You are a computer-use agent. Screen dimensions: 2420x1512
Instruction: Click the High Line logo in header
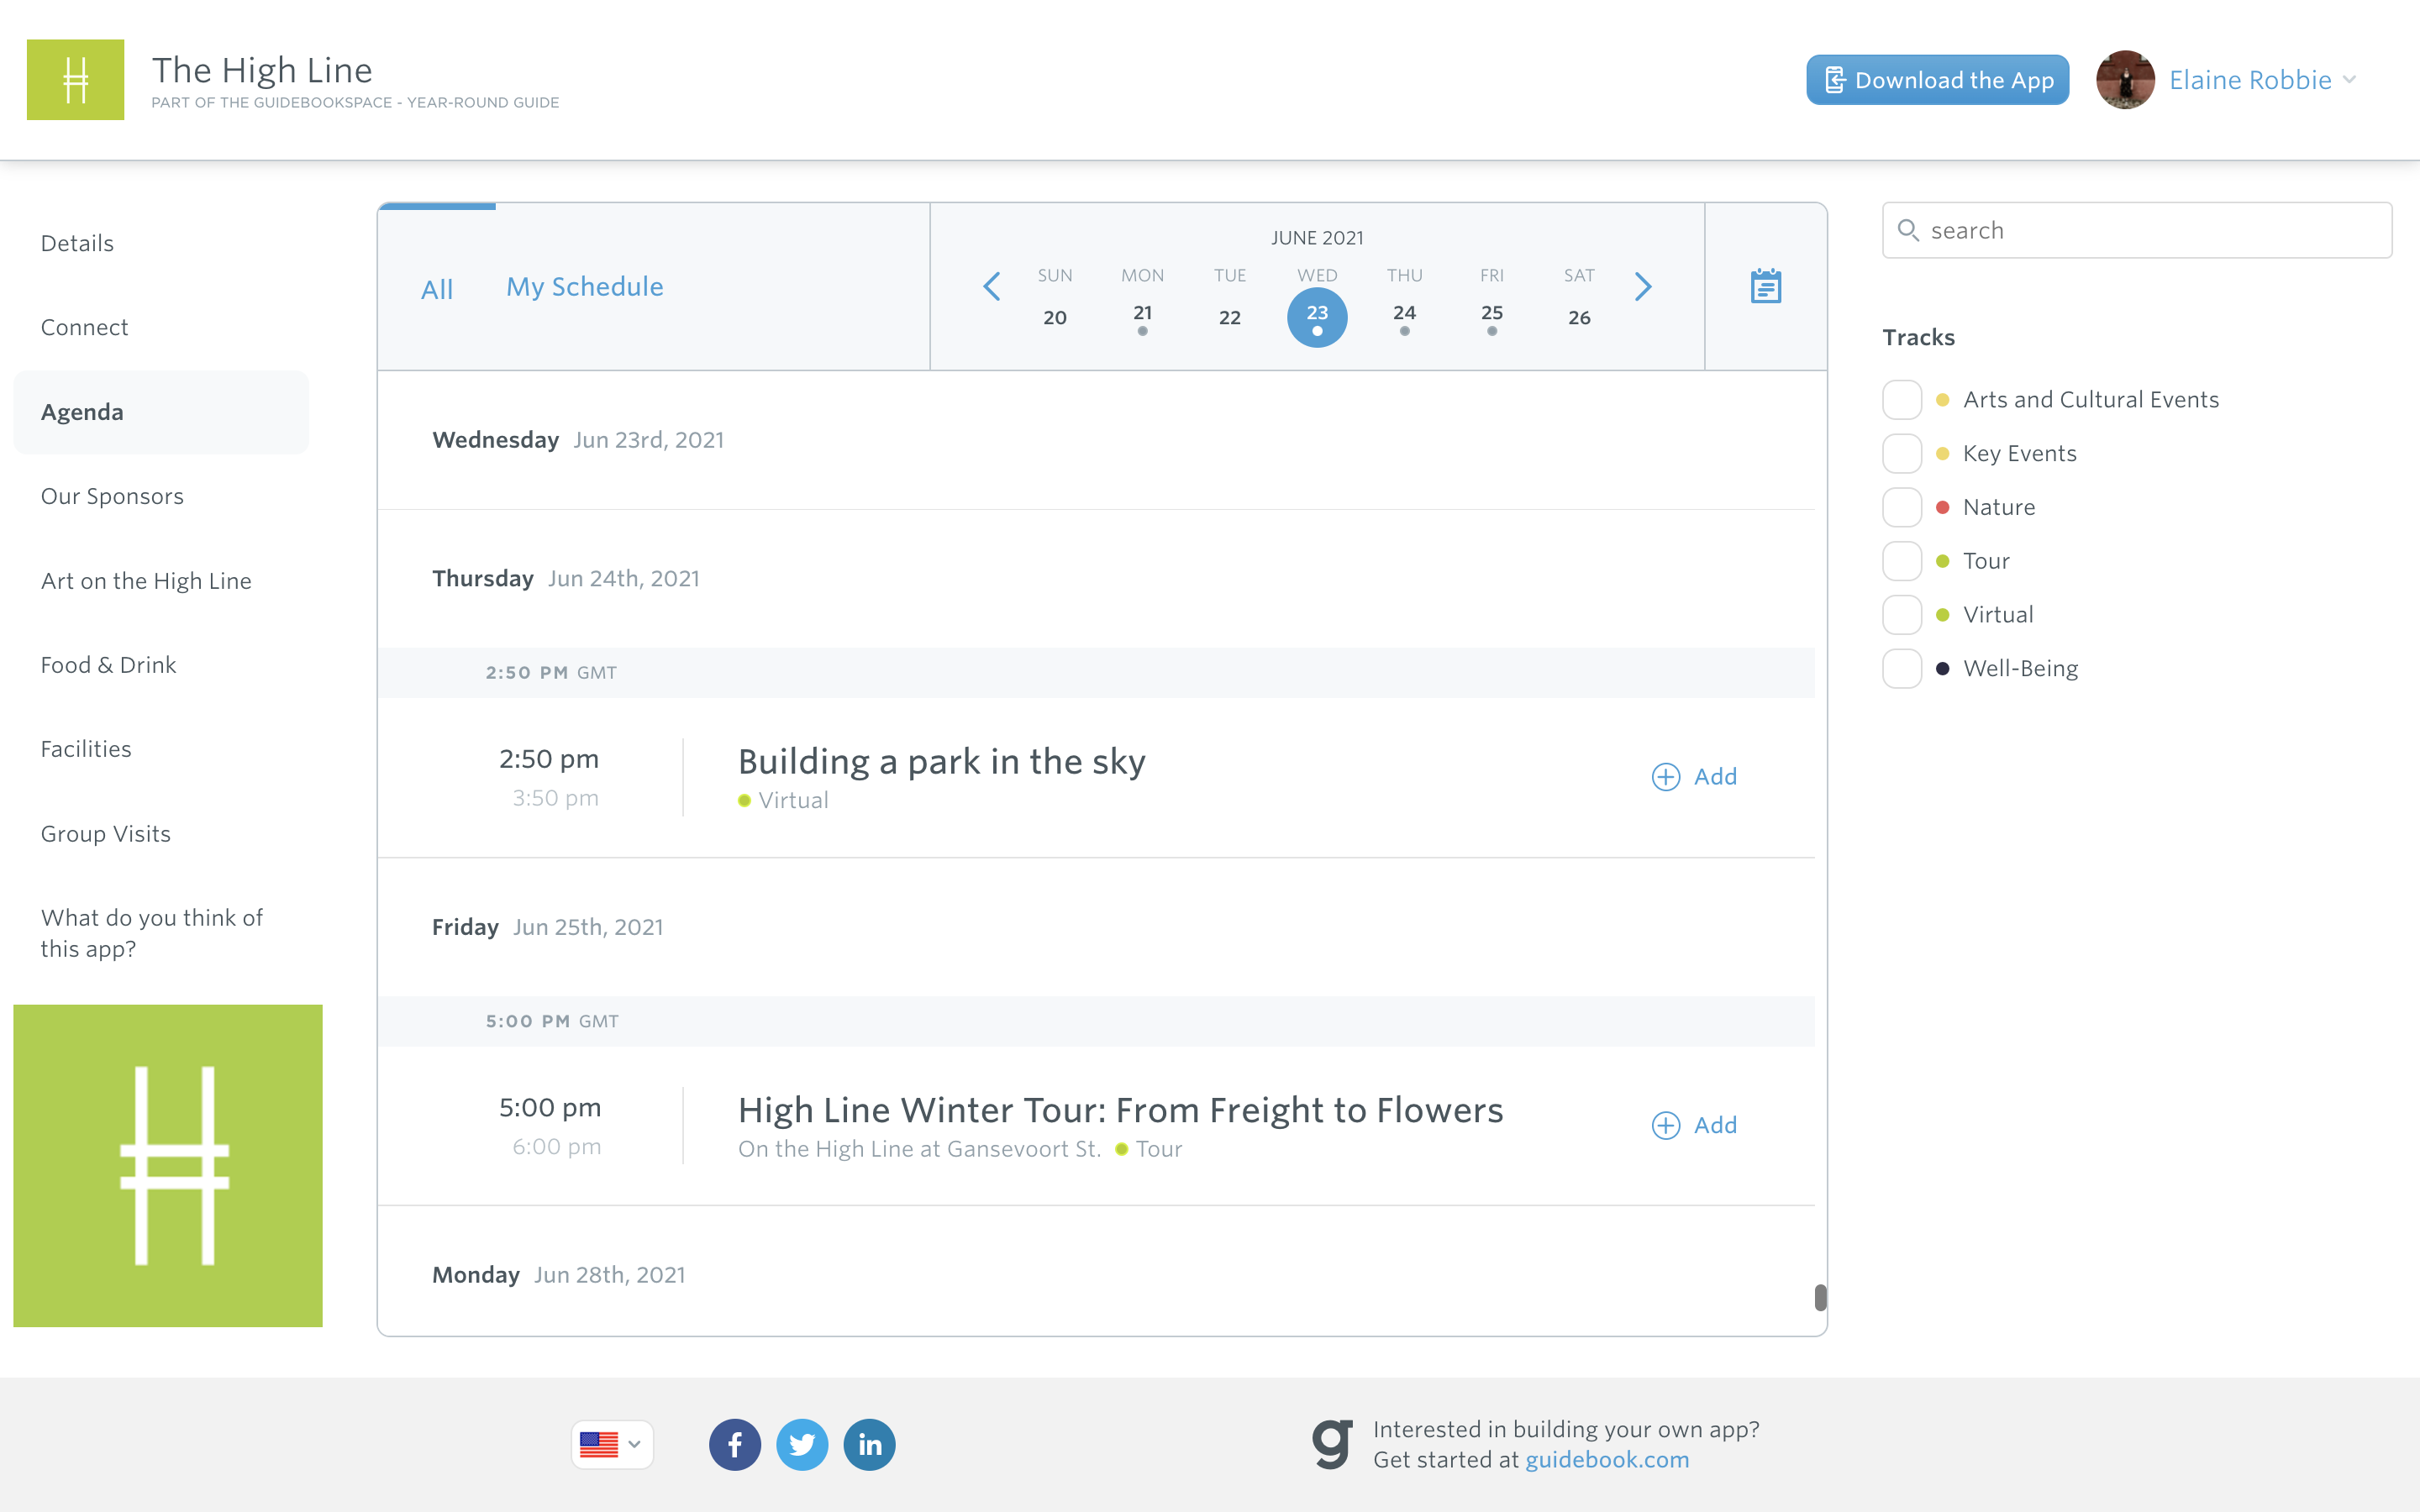point(75,80)
